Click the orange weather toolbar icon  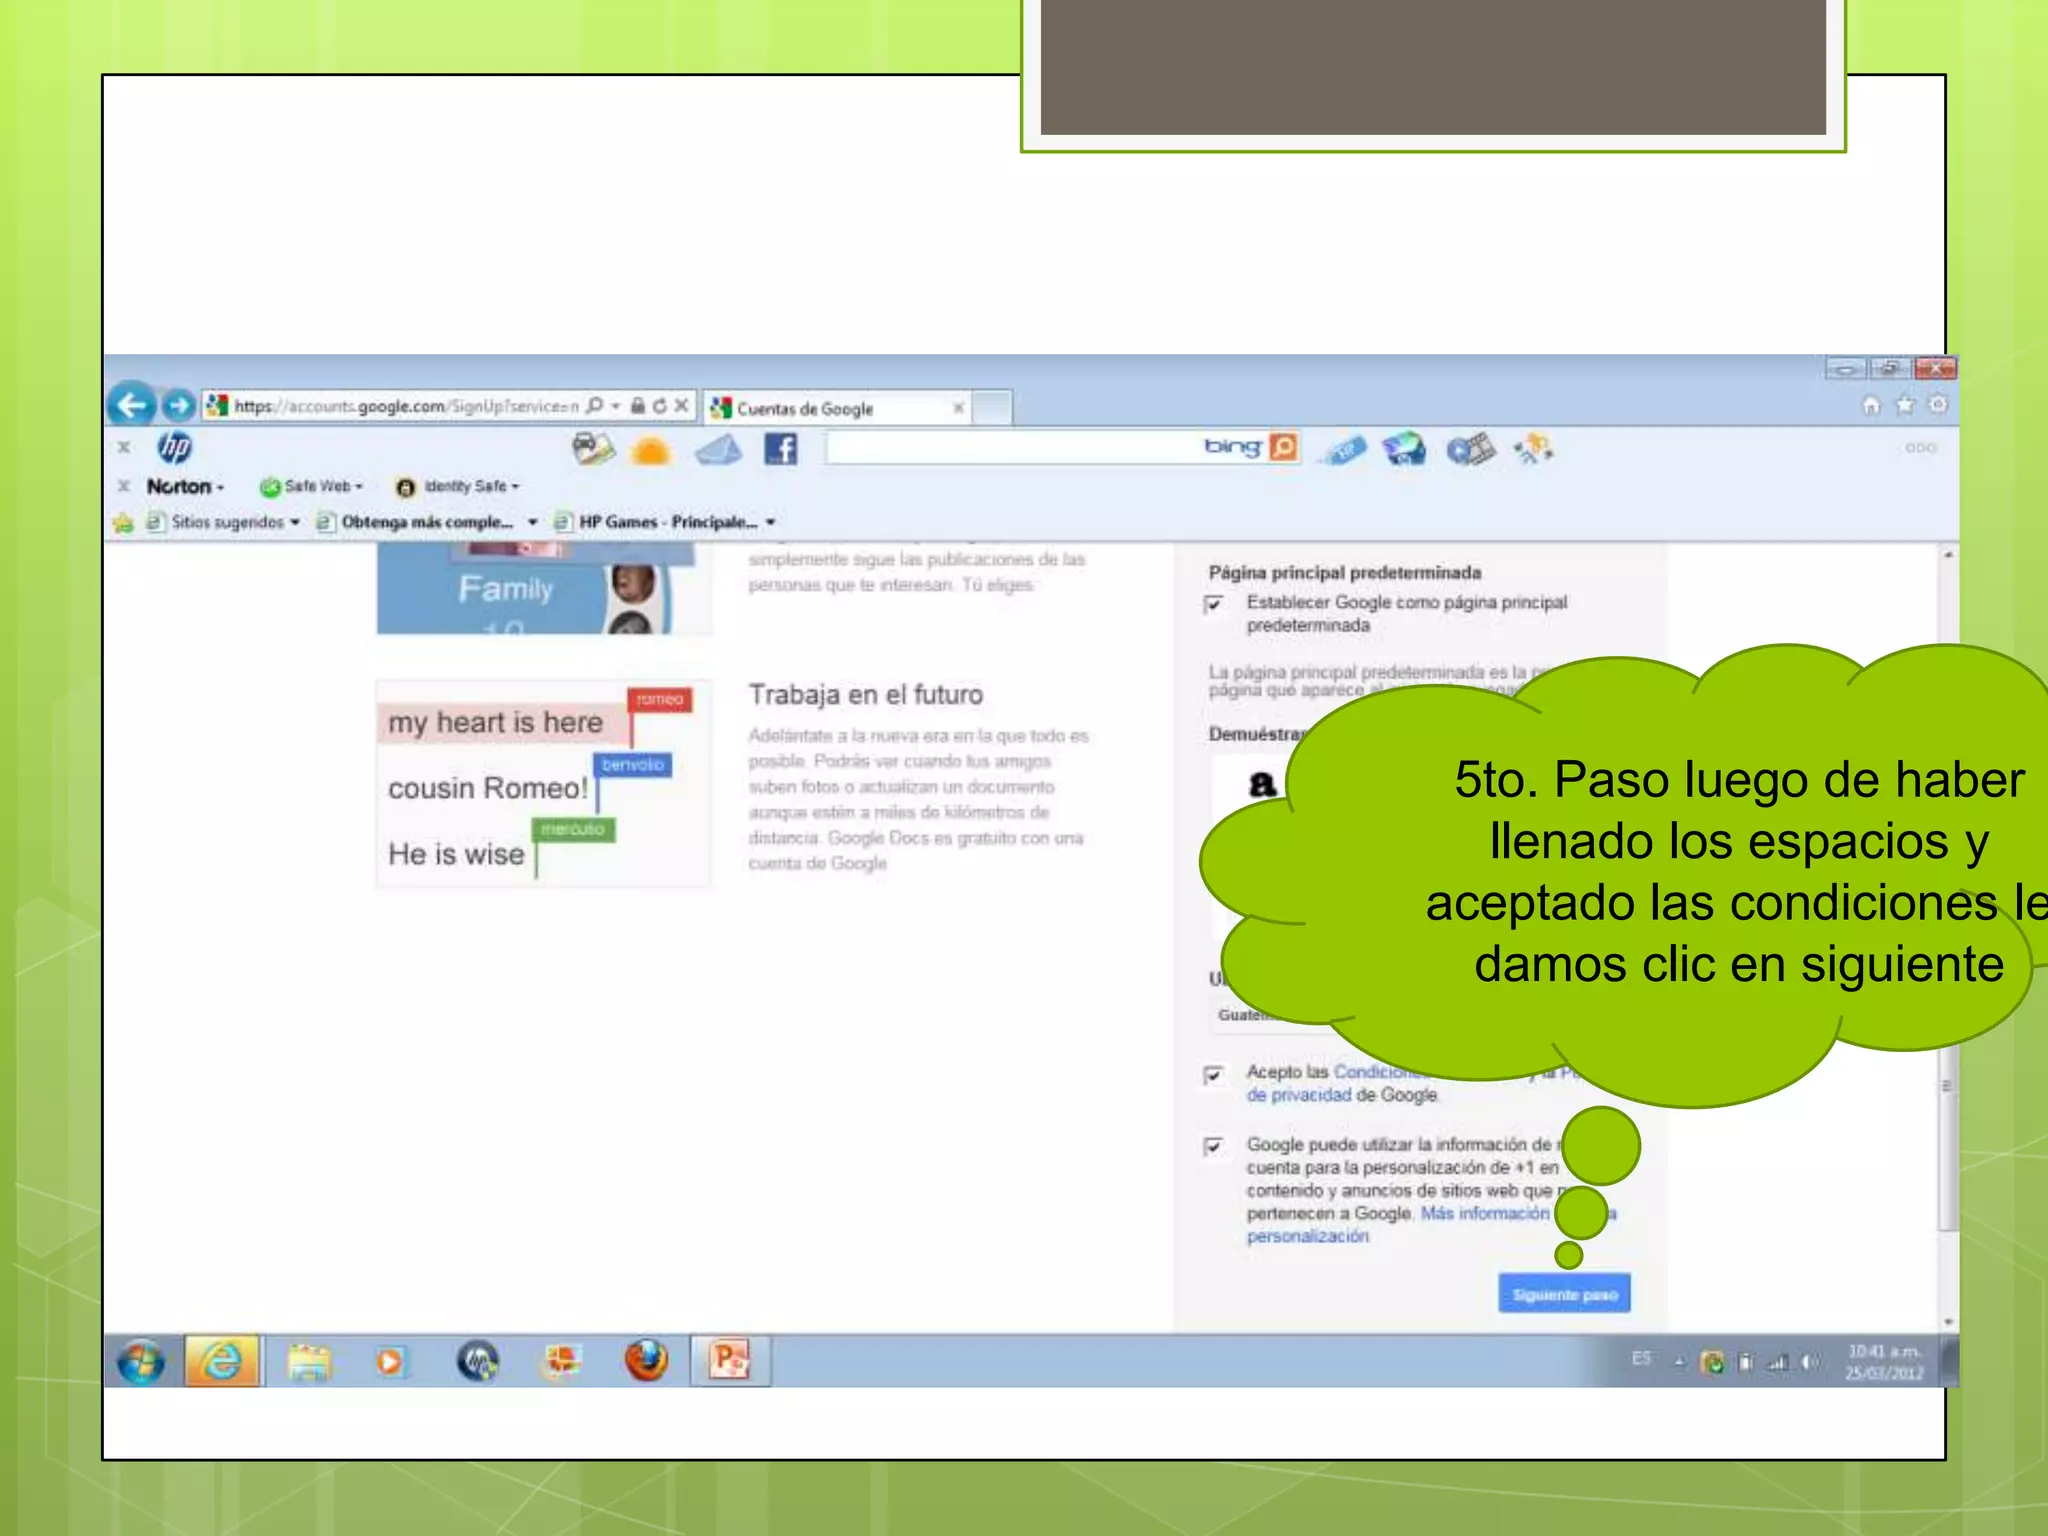tap(650, 451)
